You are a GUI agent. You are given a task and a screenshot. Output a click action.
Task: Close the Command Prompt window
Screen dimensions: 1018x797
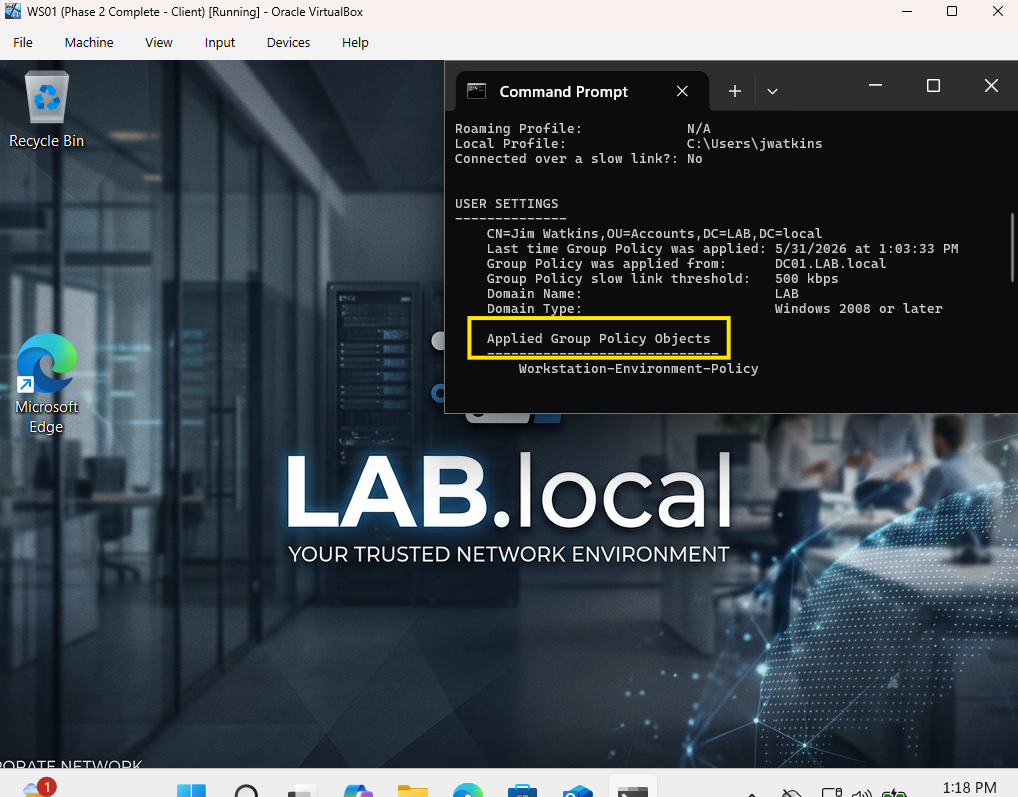[991, 86]
